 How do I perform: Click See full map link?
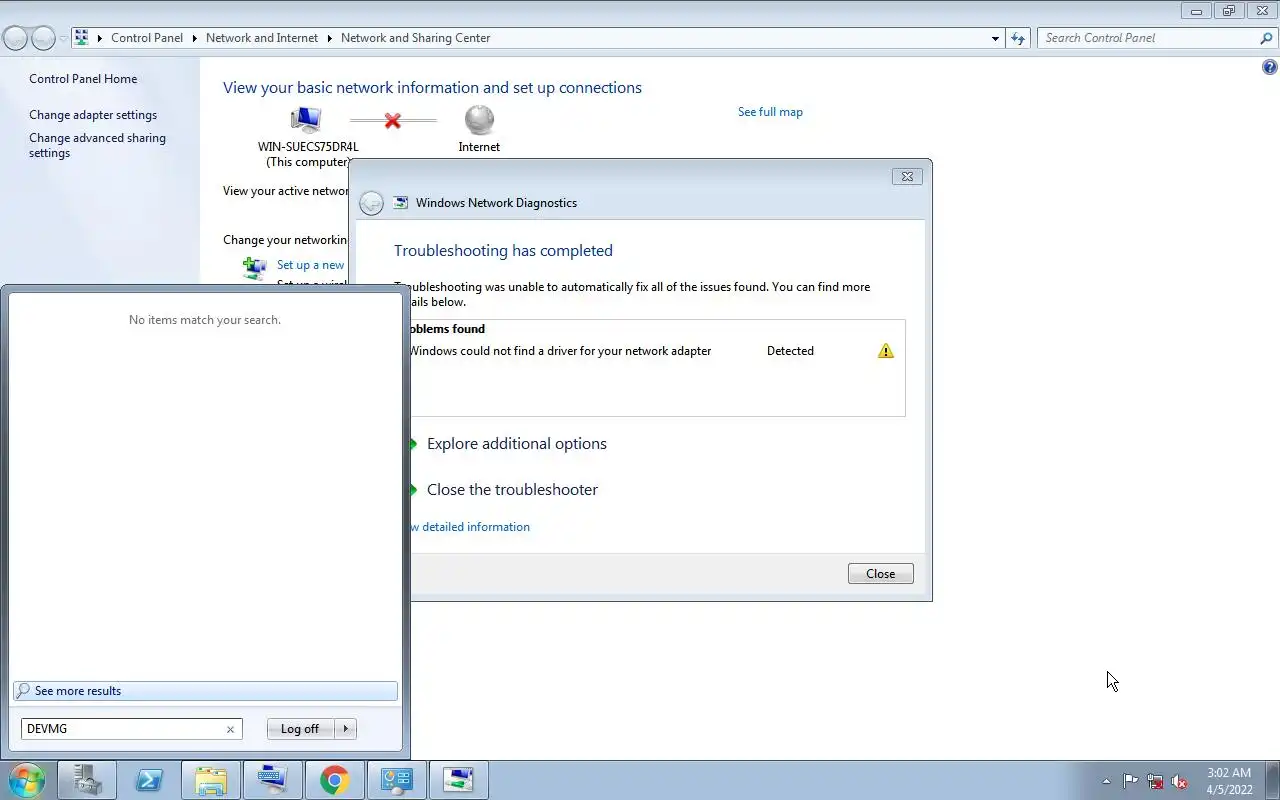pyautogui.click(x=770, y=112)
